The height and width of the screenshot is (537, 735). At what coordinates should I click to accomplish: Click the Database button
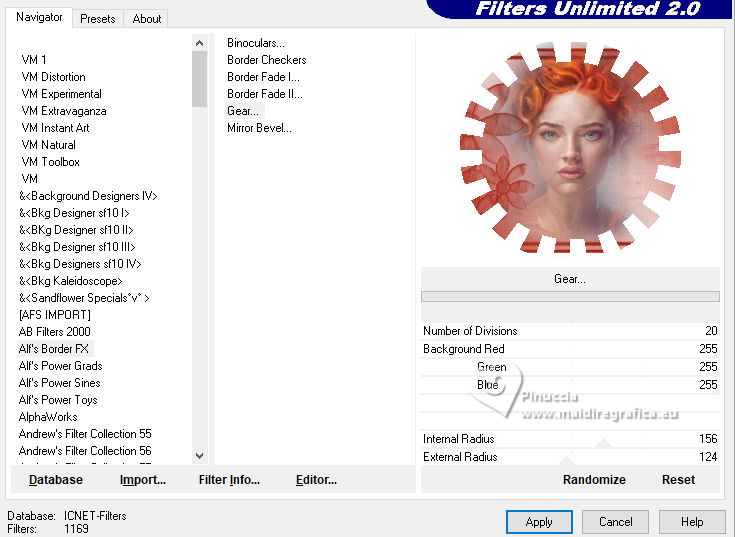pyautogui.click(x=56, y=480)
